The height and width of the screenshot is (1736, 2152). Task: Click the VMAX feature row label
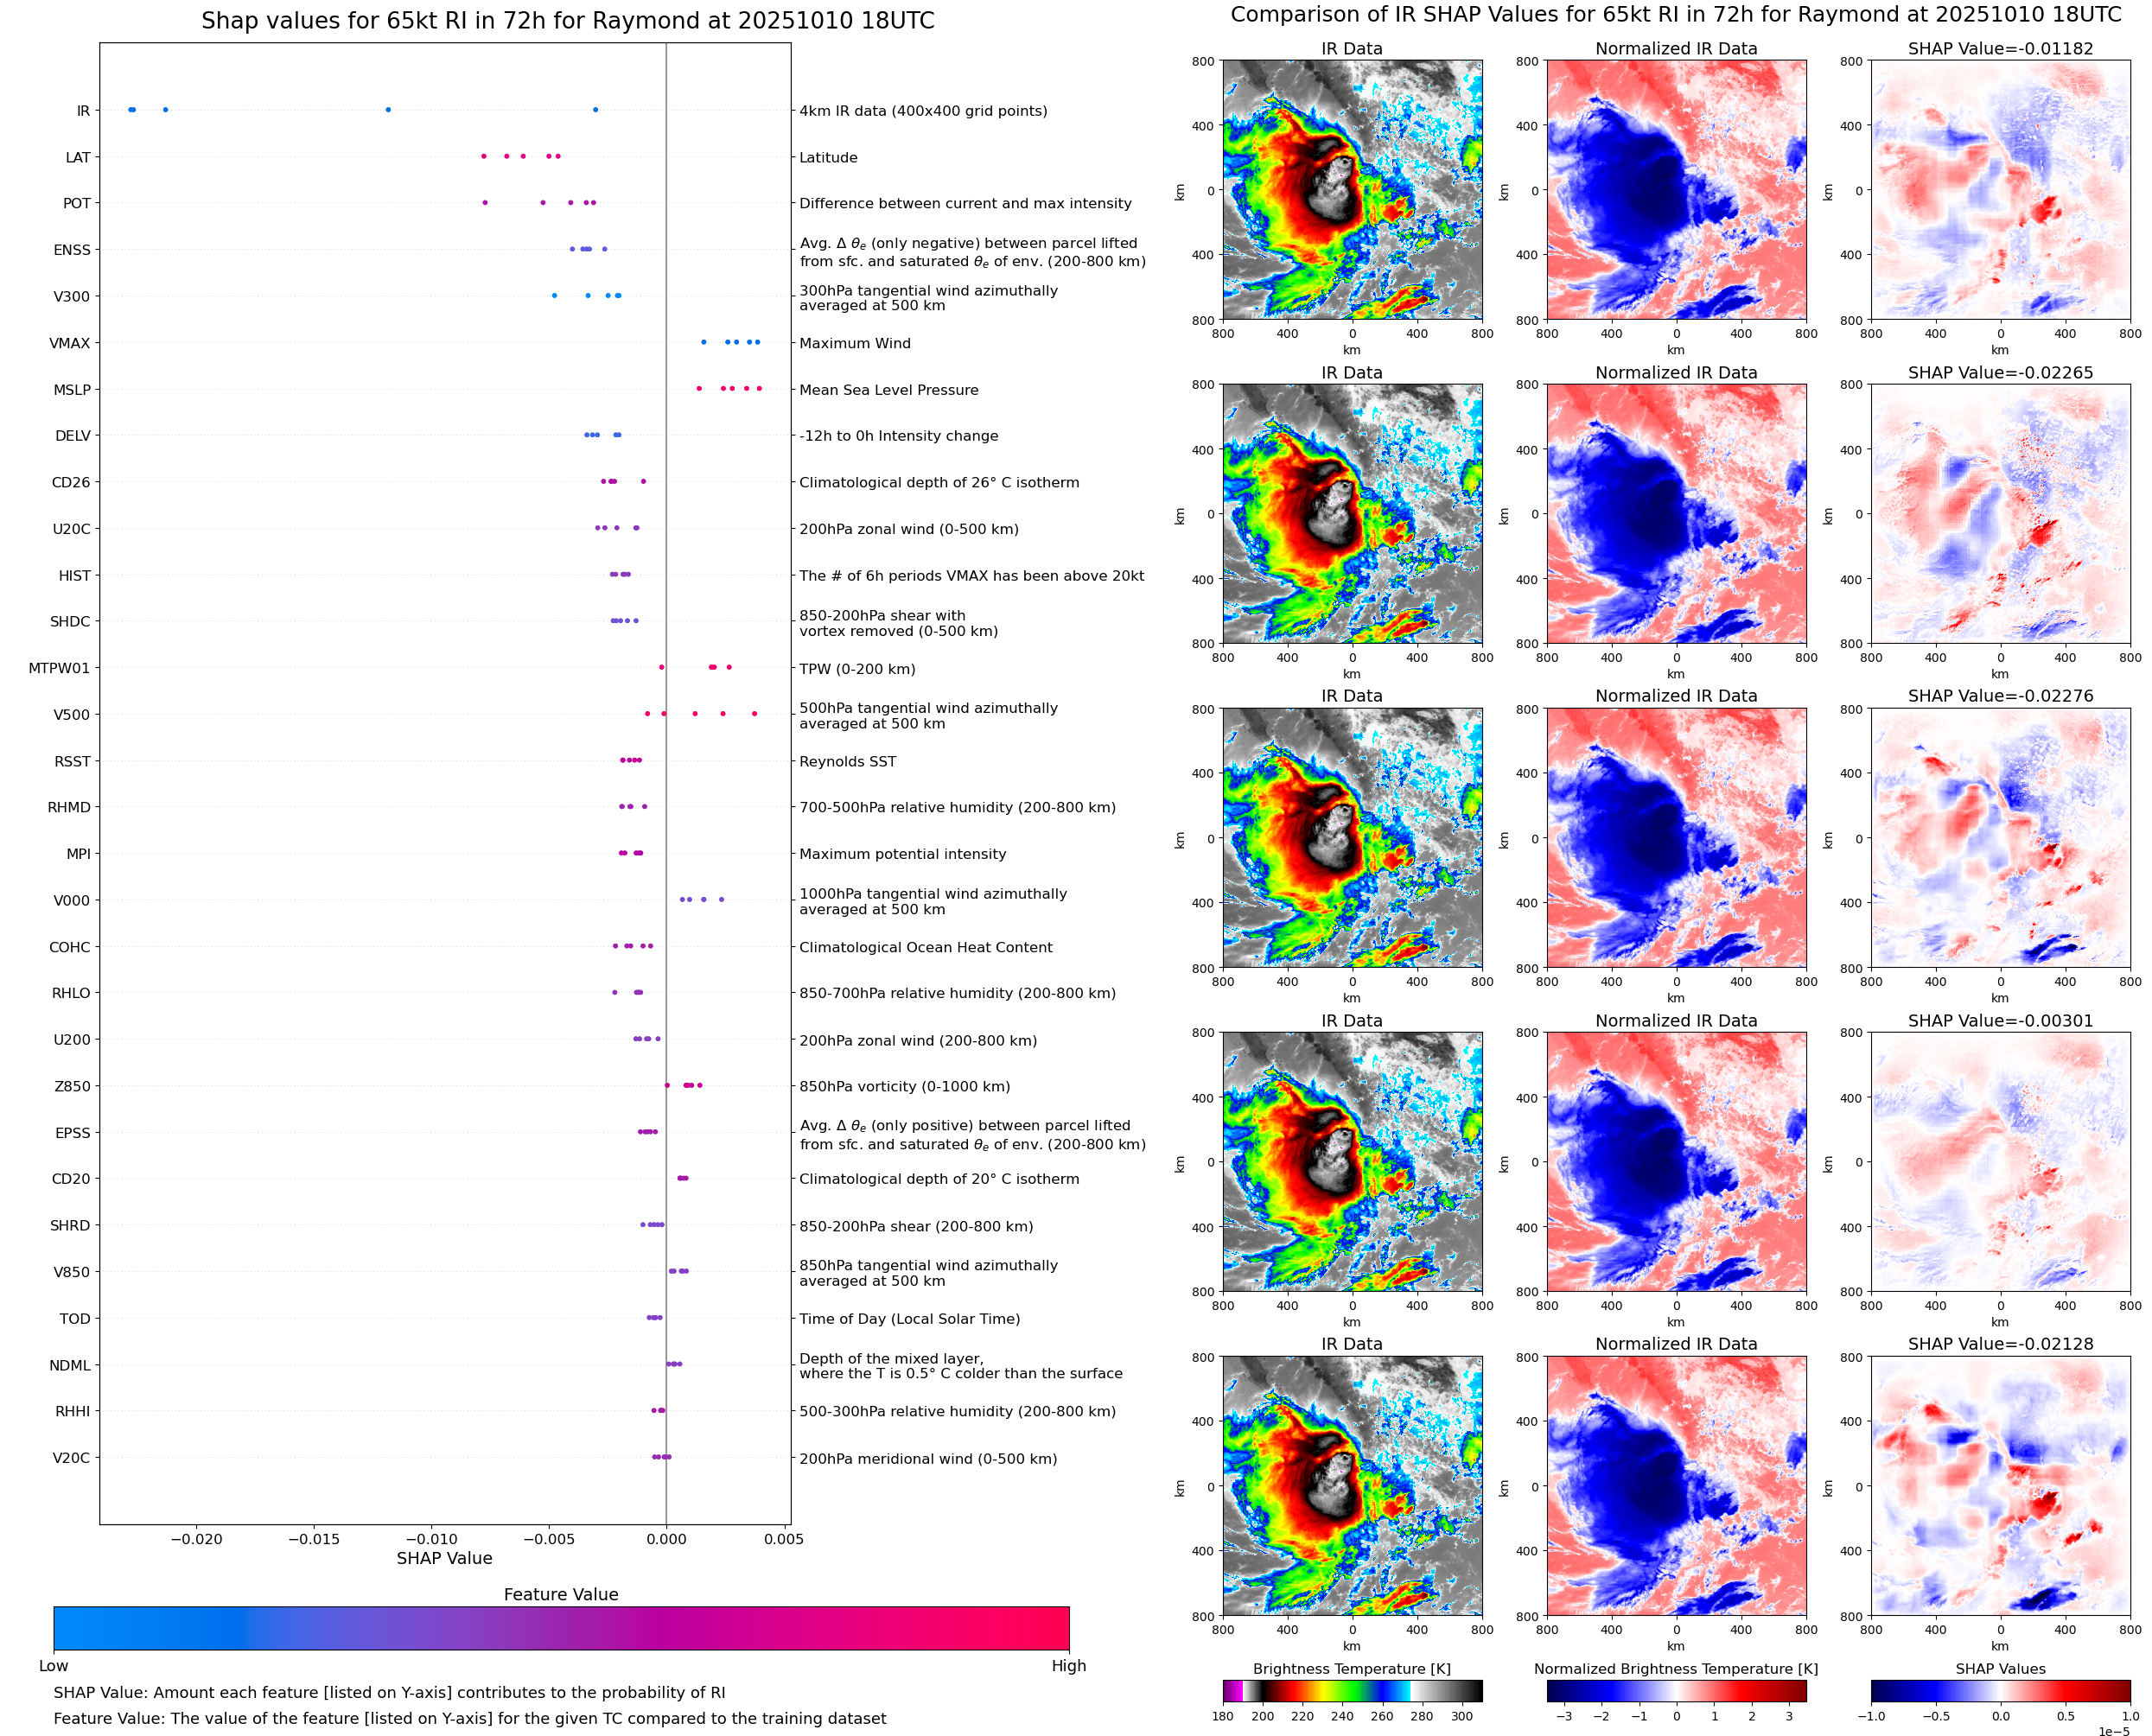69,343
